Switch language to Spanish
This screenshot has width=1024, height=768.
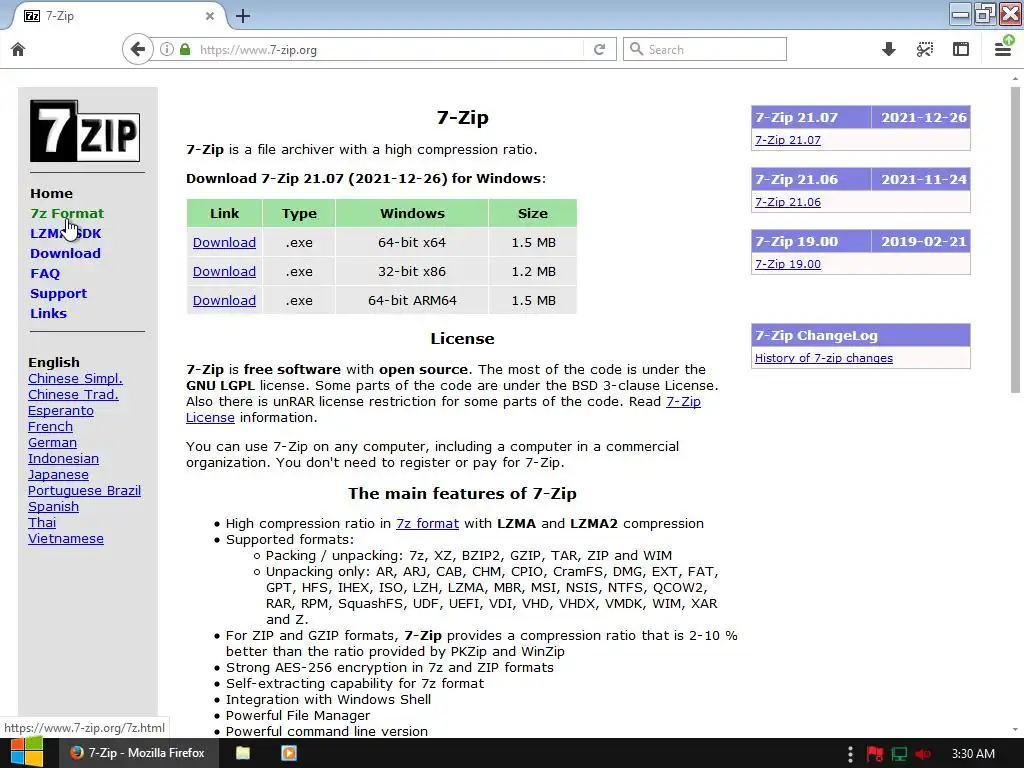[x=54, y=506]
